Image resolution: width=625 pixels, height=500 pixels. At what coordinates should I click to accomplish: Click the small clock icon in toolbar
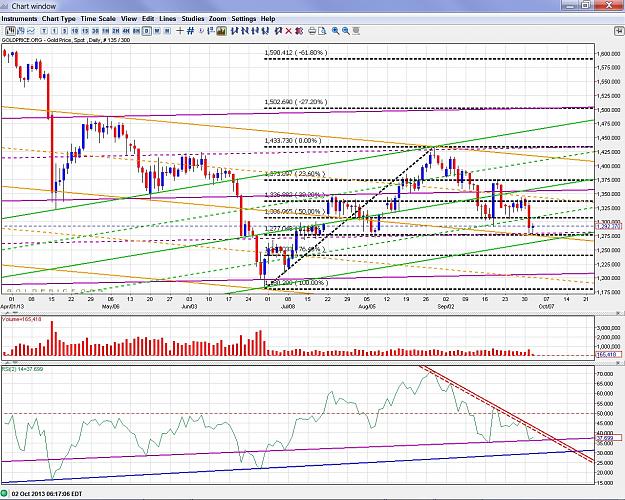(201, 31)
